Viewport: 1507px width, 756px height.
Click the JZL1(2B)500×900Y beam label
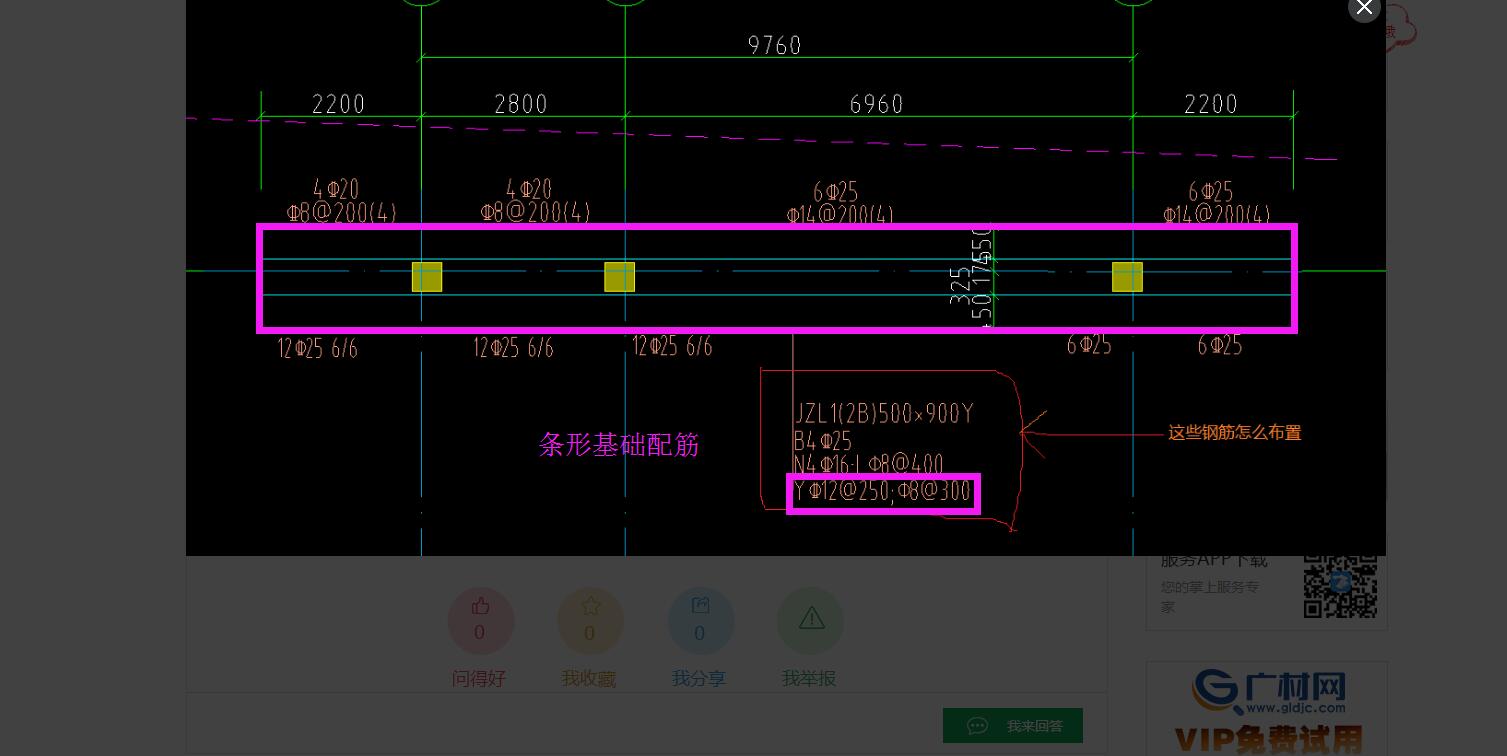[884, 414]
